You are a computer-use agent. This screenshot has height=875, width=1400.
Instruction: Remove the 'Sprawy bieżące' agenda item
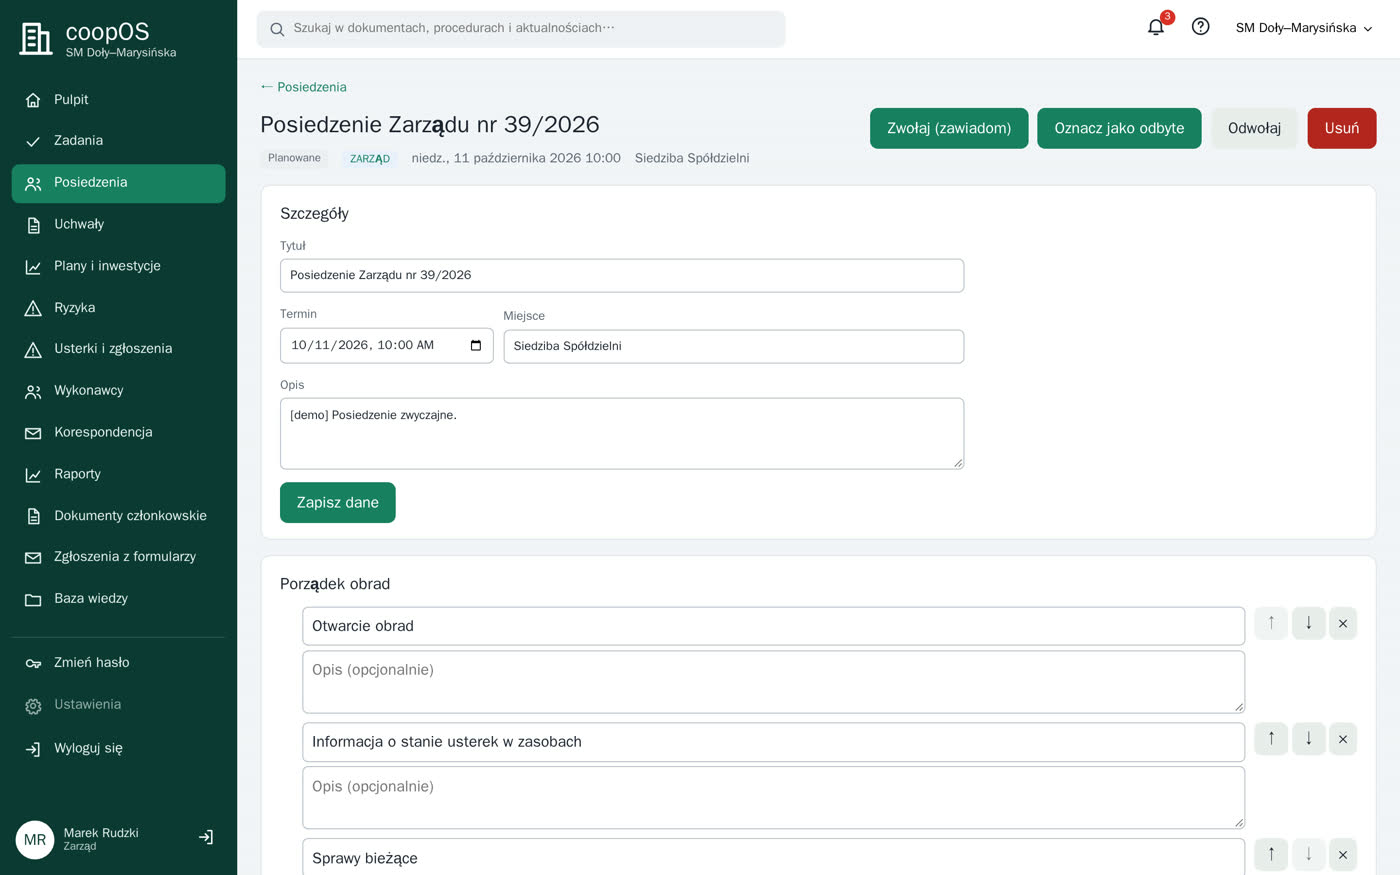point(1343,854)
